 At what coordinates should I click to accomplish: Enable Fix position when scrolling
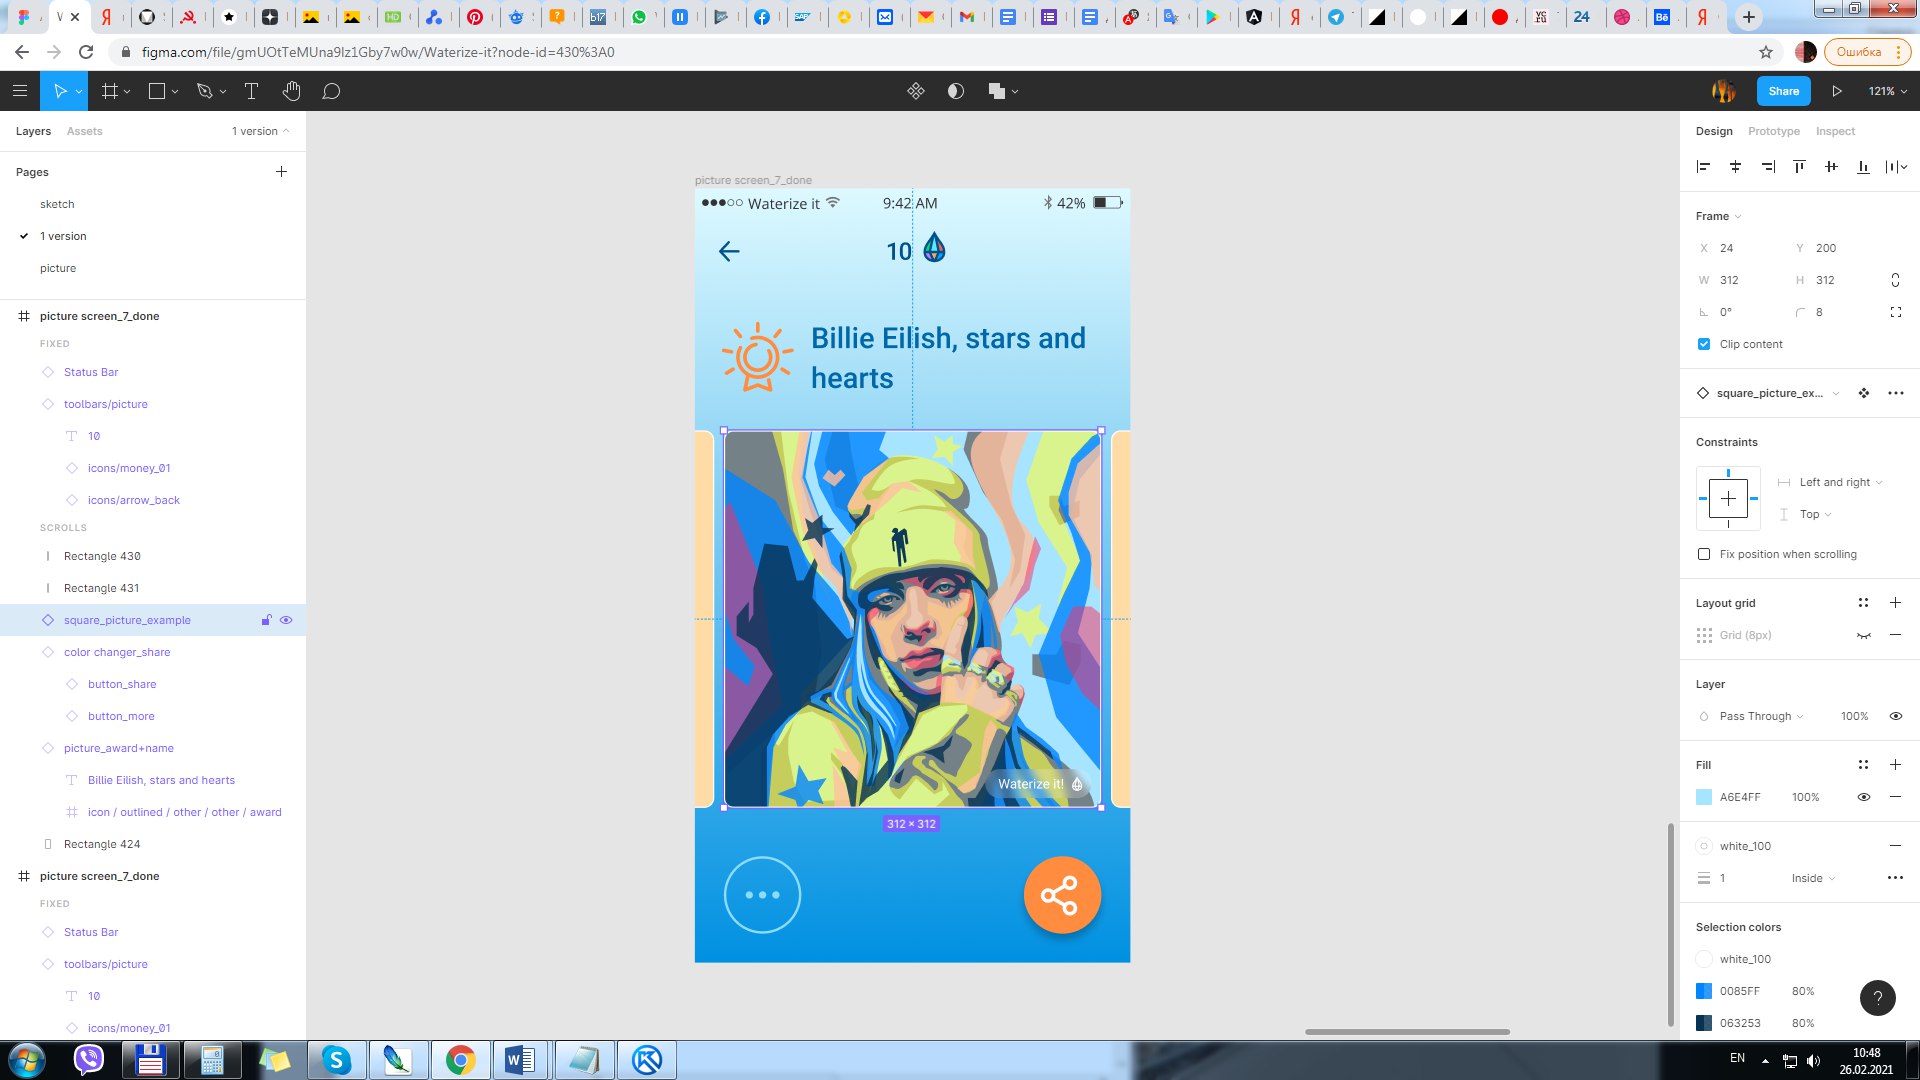pyautogui.click(x=1704, y=554)
